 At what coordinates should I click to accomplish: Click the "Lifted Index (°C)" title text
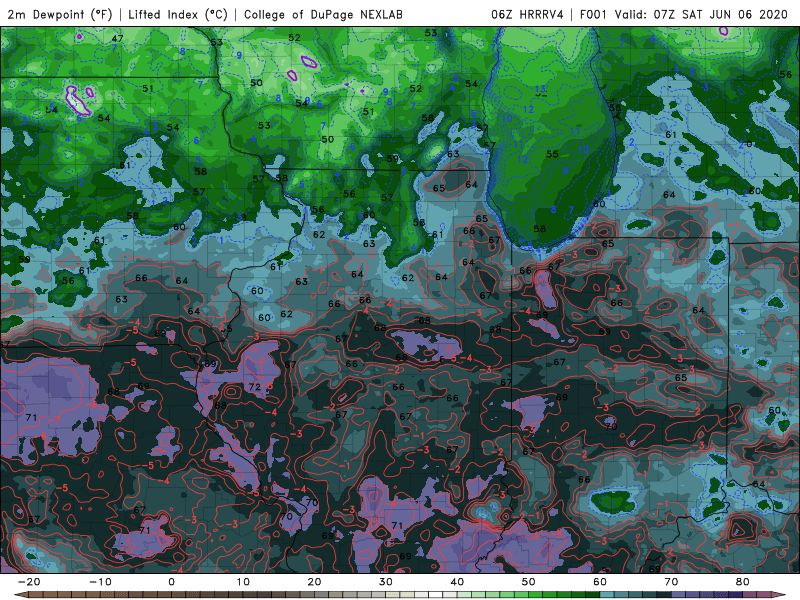coord(178,14)
